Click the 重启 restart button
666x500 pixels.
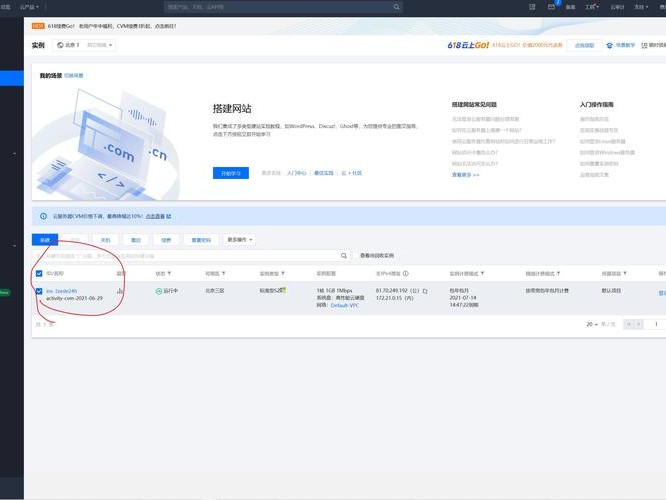136,240
